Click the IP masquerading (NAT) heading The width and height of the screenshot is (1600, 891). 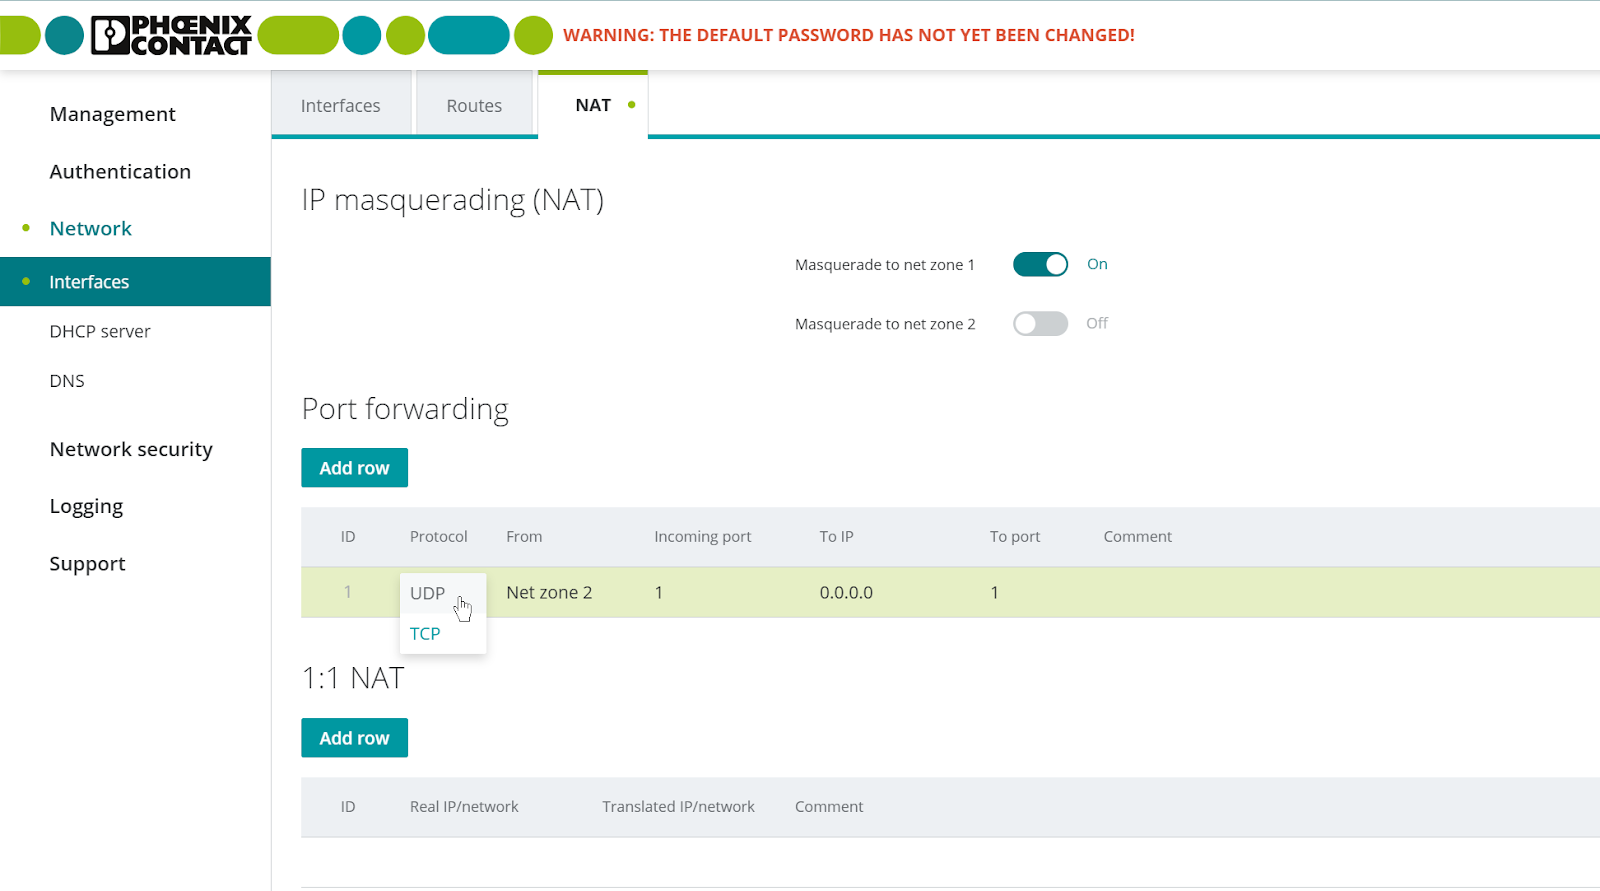click(x=453, y=200)
